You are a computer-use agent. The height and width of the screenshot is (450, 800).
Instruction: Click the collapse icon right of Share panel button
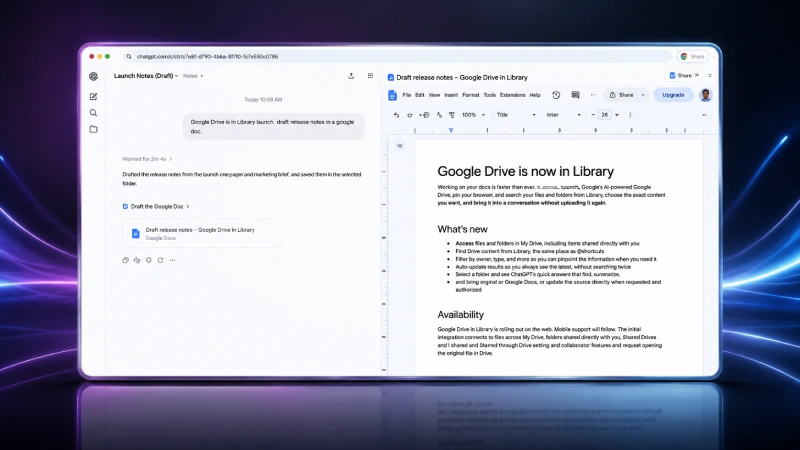pyautogui.click(x=710, y=76)
